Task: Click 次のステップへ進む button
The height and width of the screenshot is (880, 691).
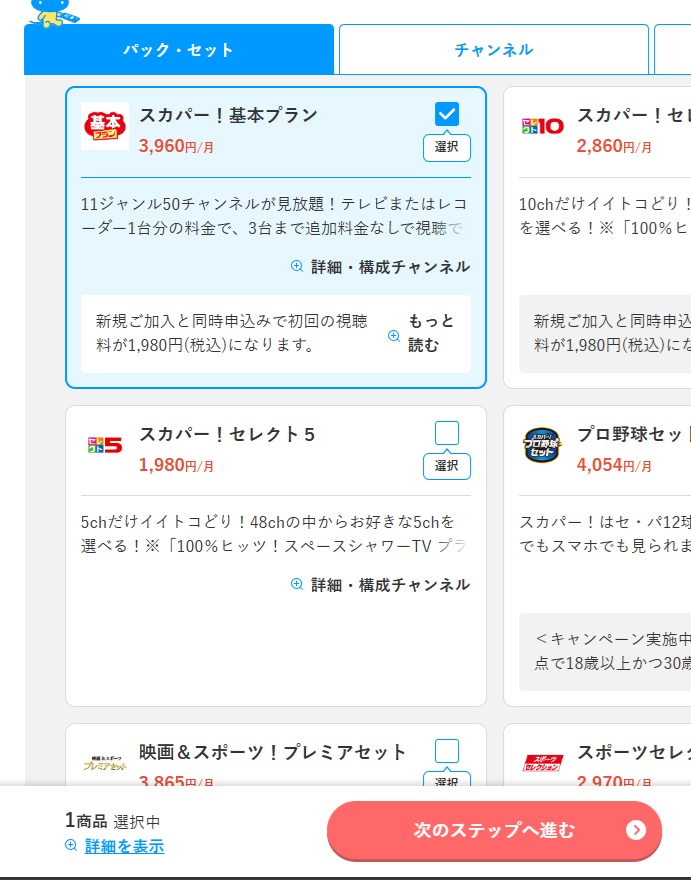Action: [494, 831]
